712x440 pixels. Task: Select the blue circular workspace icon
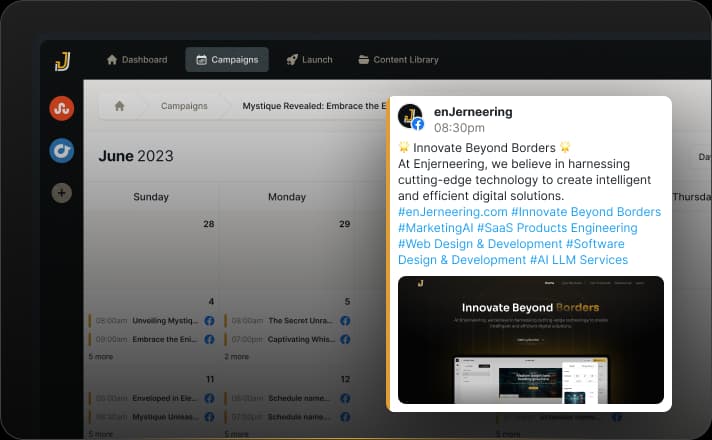coord(62,150)
